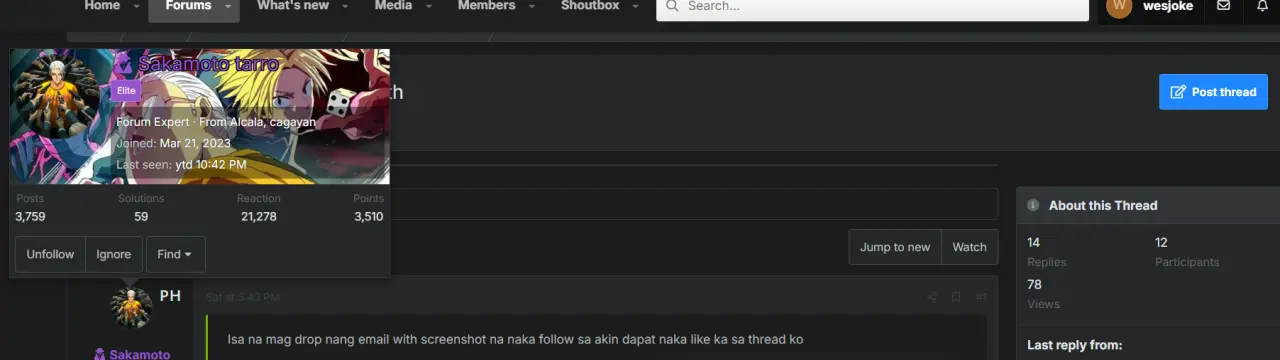Click the Reaction score 21,278
Viewport: 1280px width, 360px height.
coord(259,216)
